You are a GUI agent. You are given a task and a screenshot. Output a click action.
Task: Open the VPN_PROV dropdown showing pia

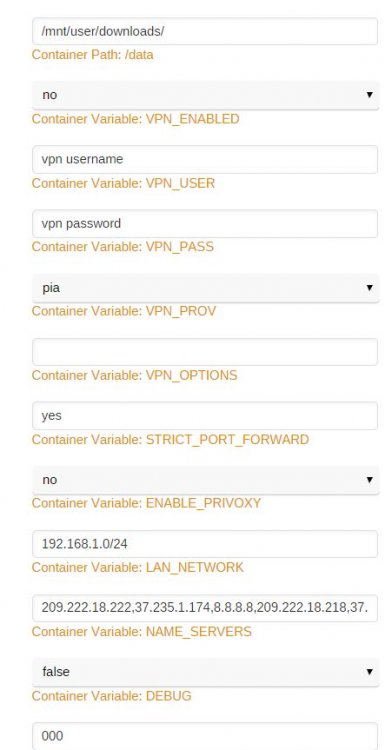pos(206,288)
